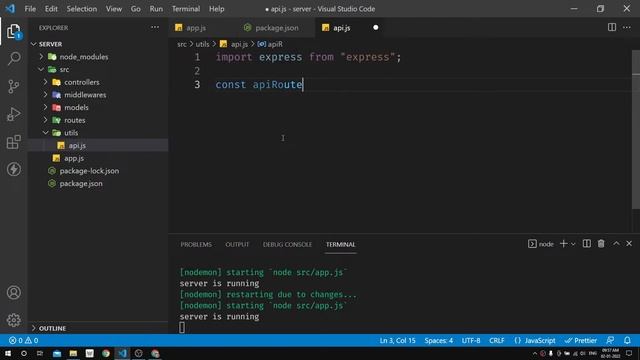The height and width of the screenshot is (360, 640).
Task: Open app.js in Explorer tree
Action: (x=74, y=158)
